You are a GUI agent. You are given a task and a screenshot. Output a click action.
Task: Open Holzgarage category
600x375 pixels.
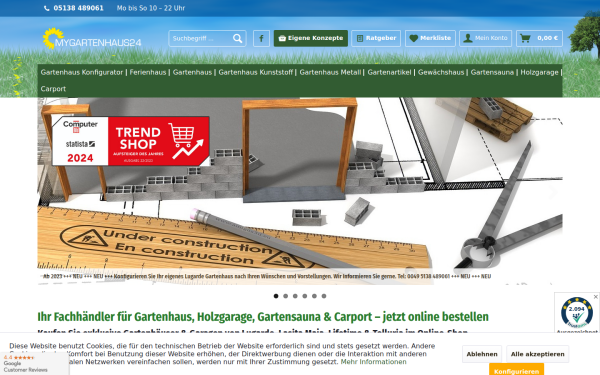[539, 72]
